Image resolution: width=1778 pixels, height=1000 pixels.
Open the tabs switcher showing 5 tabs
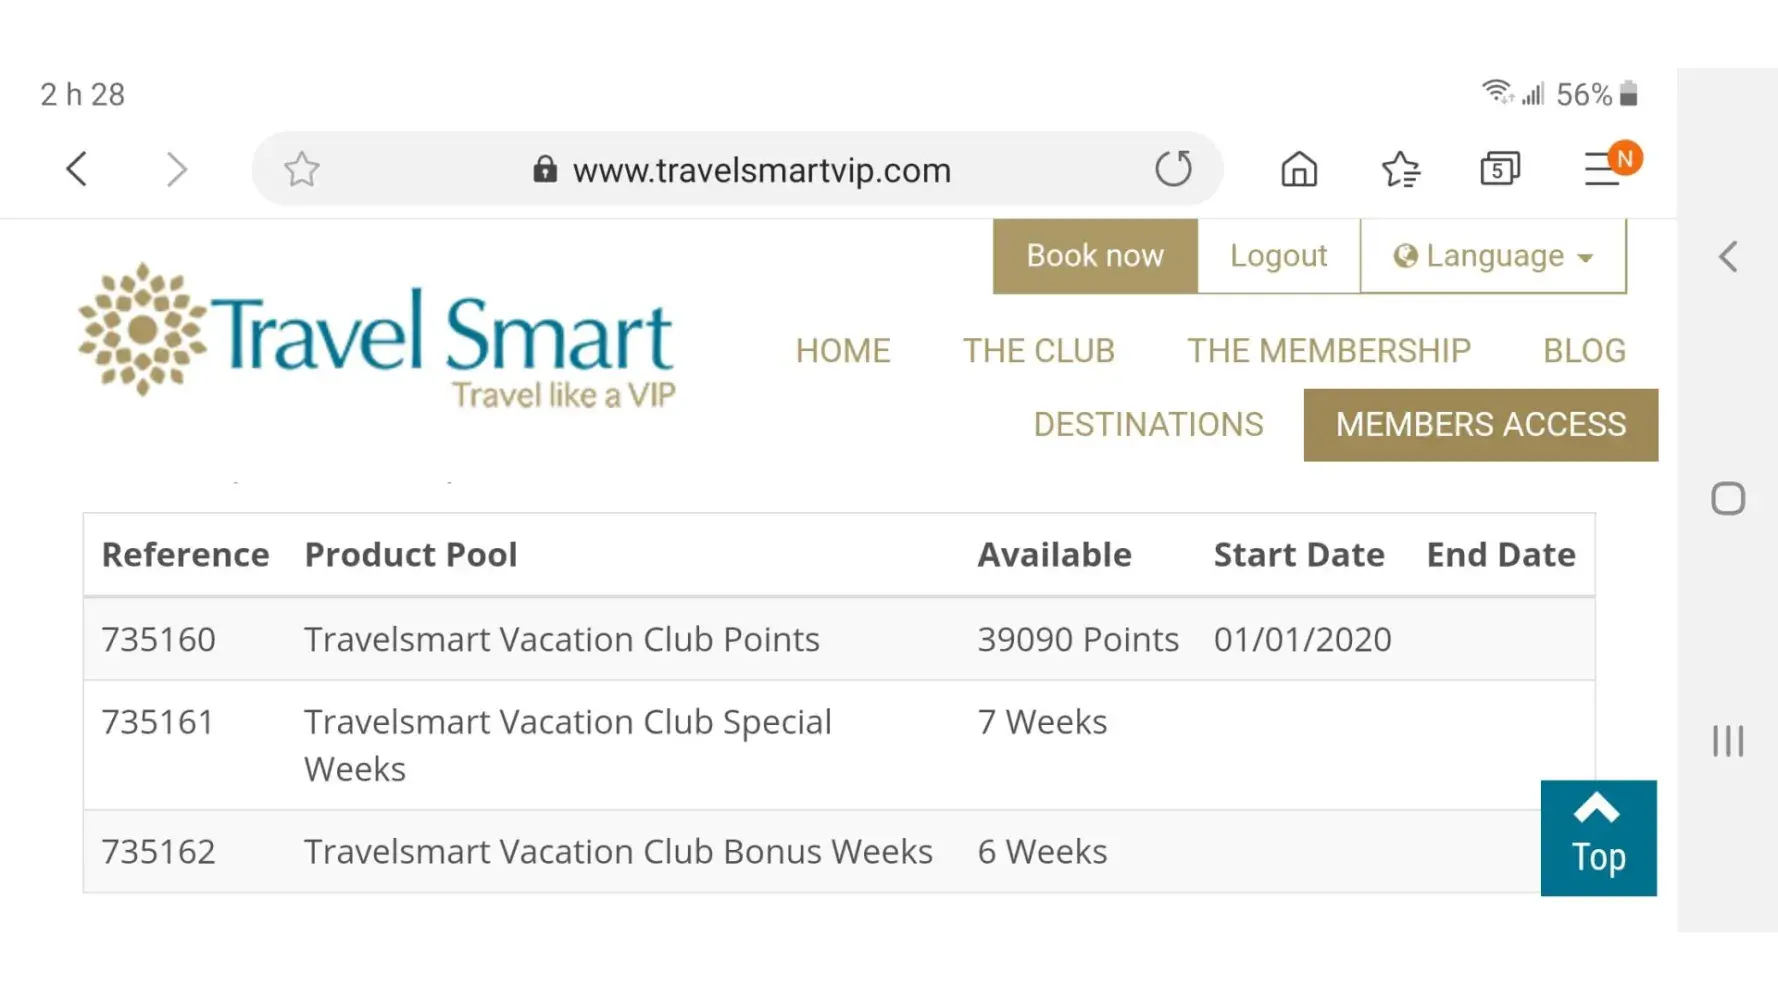1499,169
